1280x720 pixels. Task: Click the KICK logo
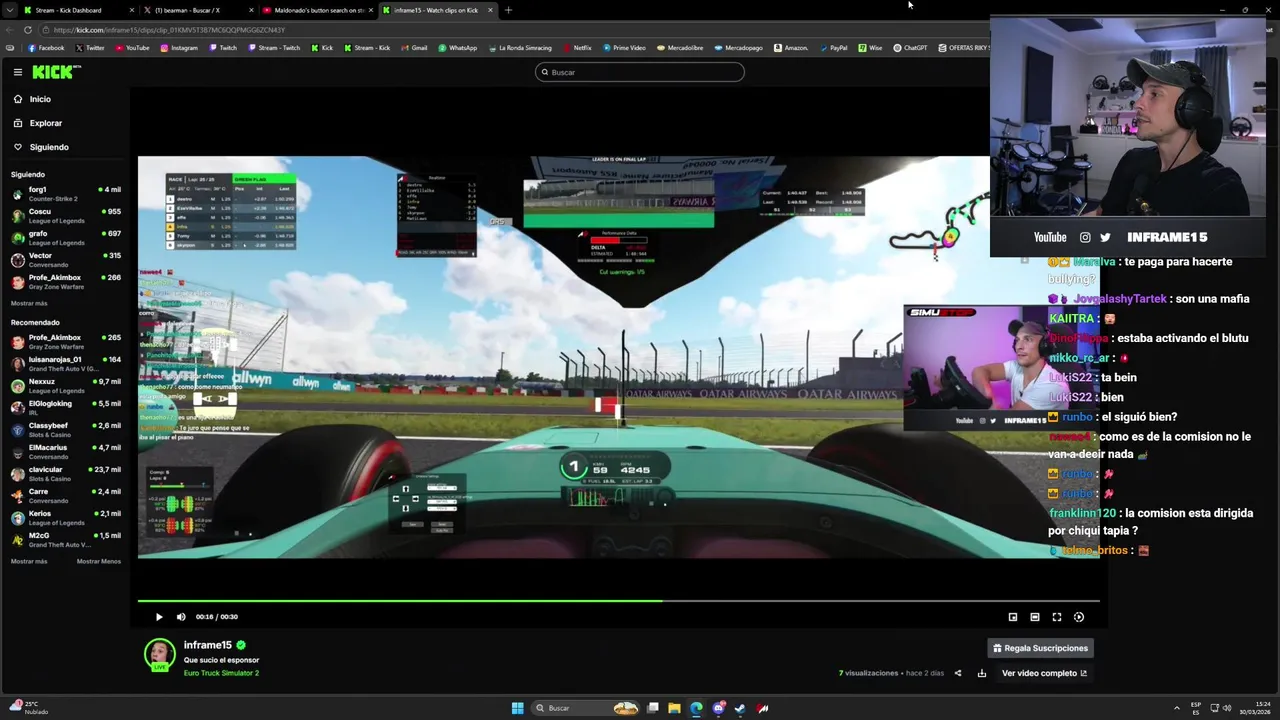(55, 72)
